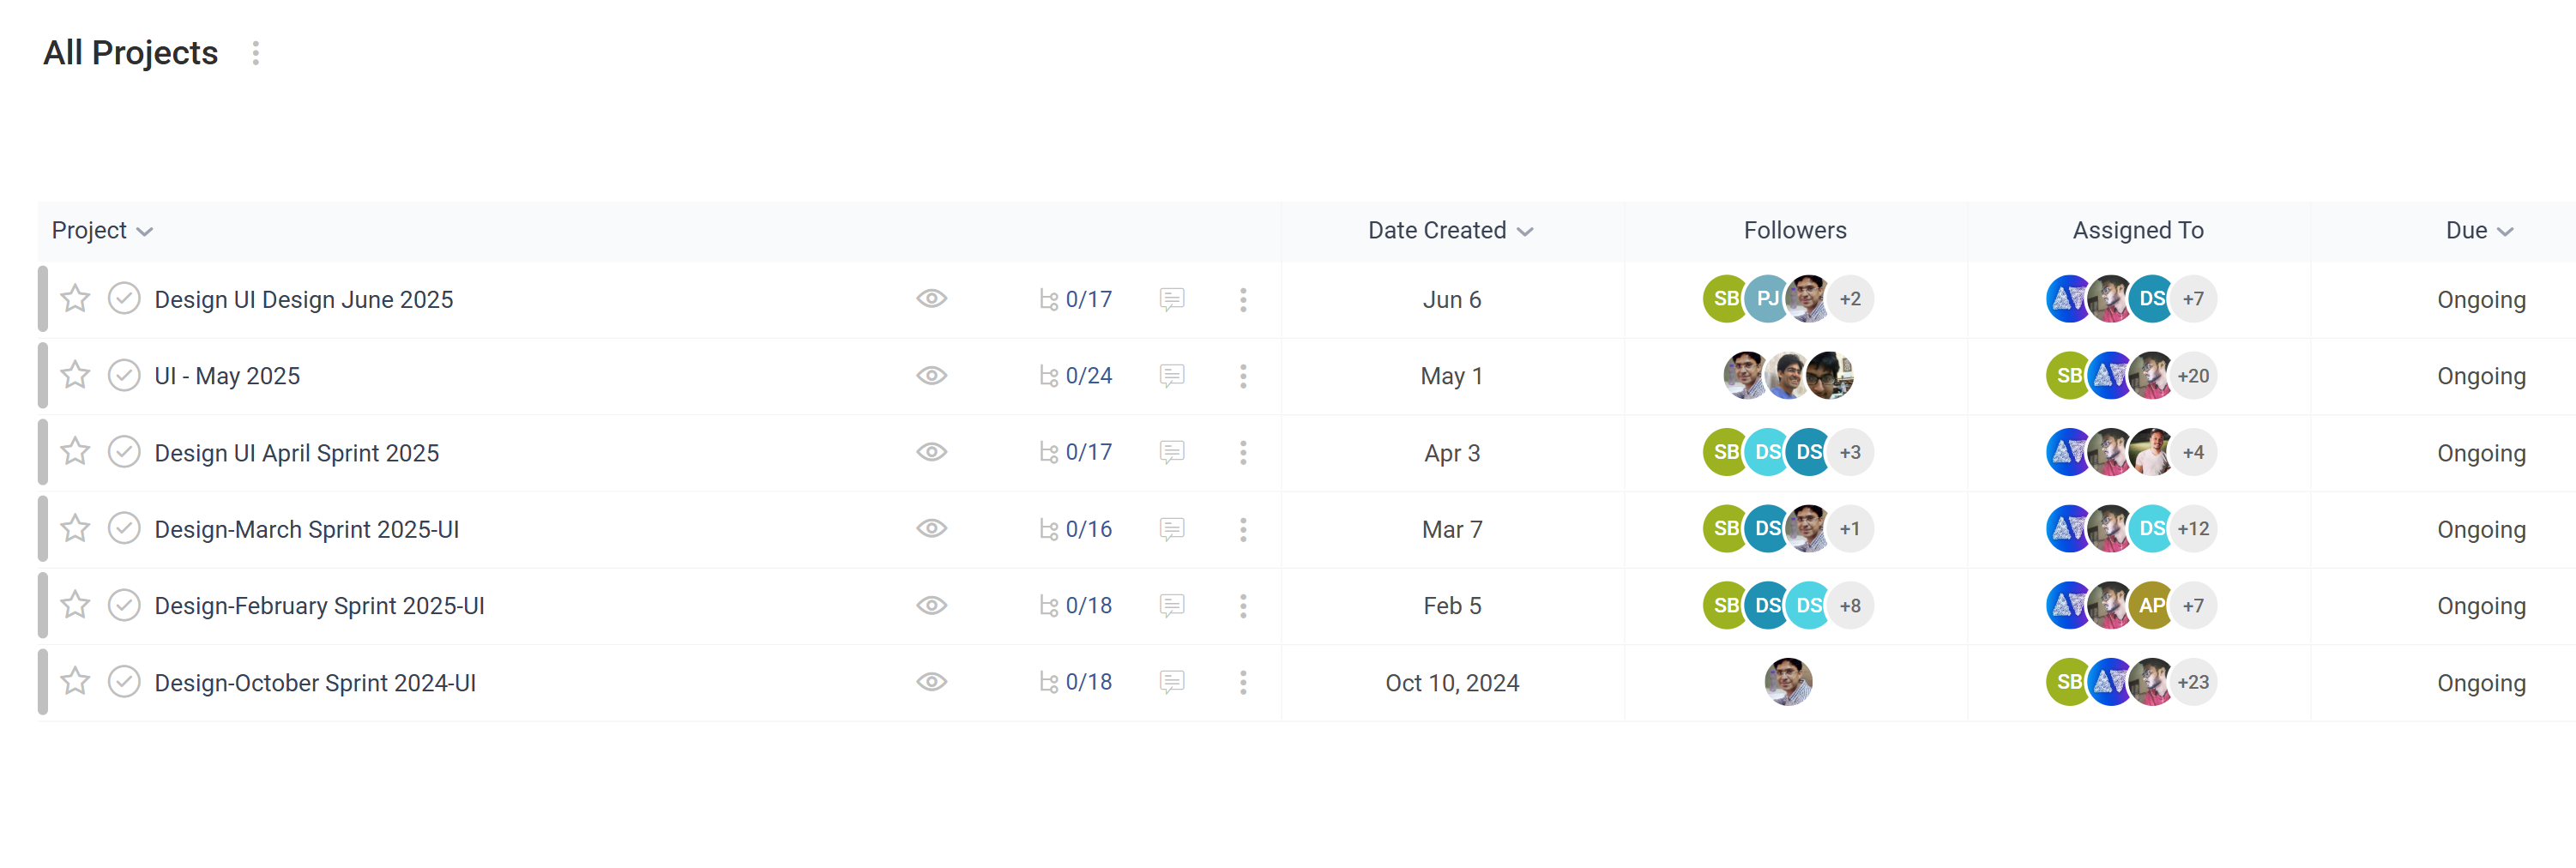Toggle follow eye for UI - May 2025
The image size is (2576, 868).
932,376
